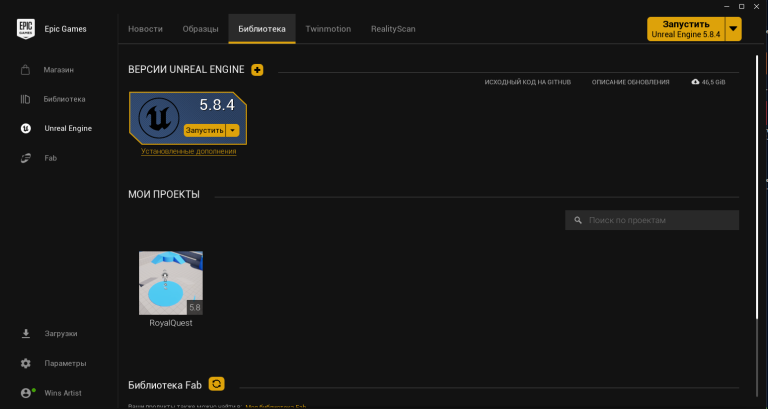768x409 pixels.
Task: Click the Библиотека label in the sidebar
Action: point(64,99)
